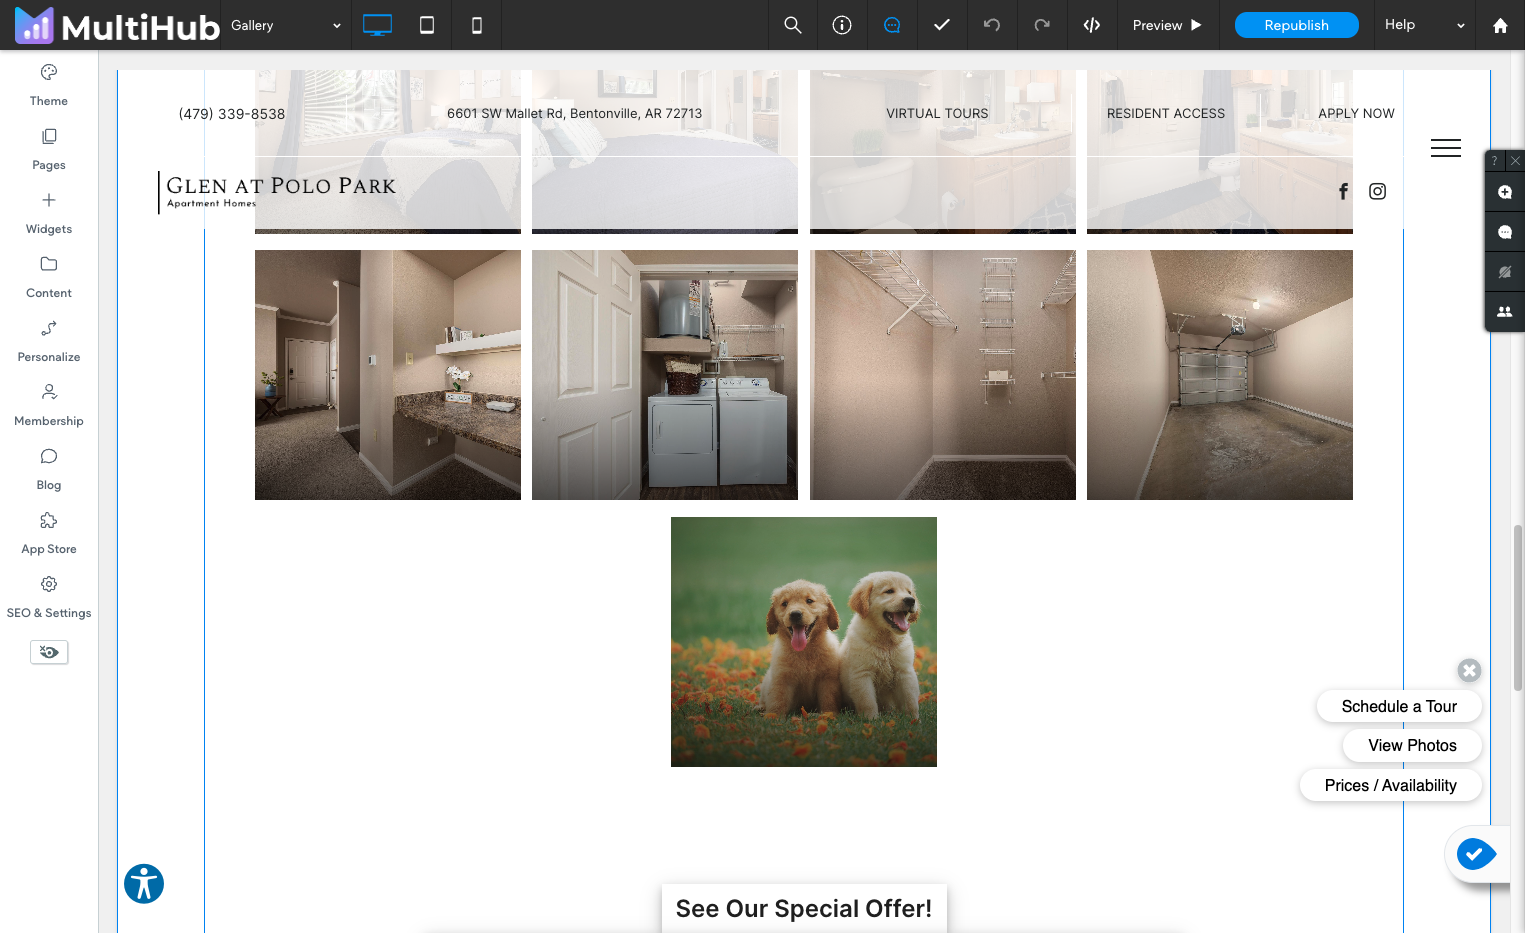This screenshot has height=933, width=1525.
Task: Redo the last change
Action: click(1042, 25)
